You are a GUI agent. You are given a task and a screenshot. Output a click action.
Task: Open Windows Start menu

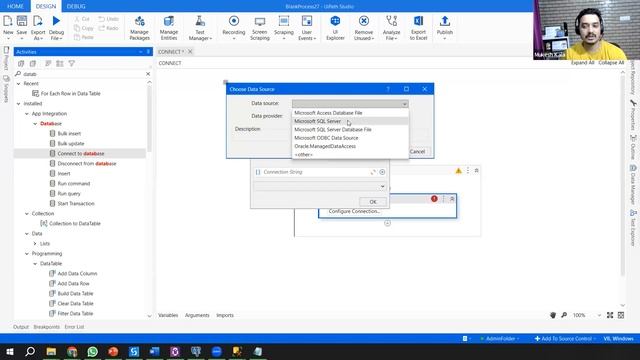(9, 351)
